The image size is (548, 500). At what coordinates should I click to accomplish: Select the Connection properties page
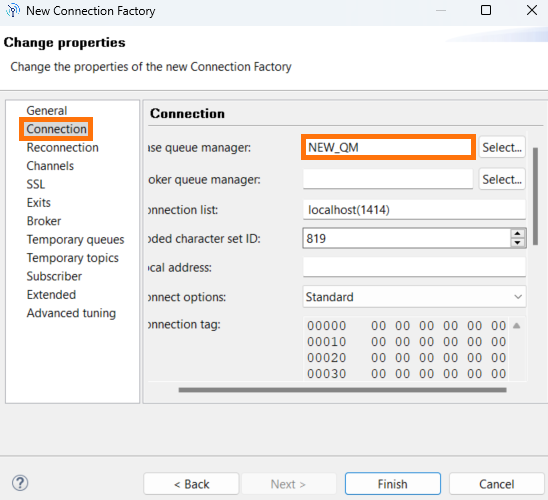pyautogui.click(x=56, y=129)
